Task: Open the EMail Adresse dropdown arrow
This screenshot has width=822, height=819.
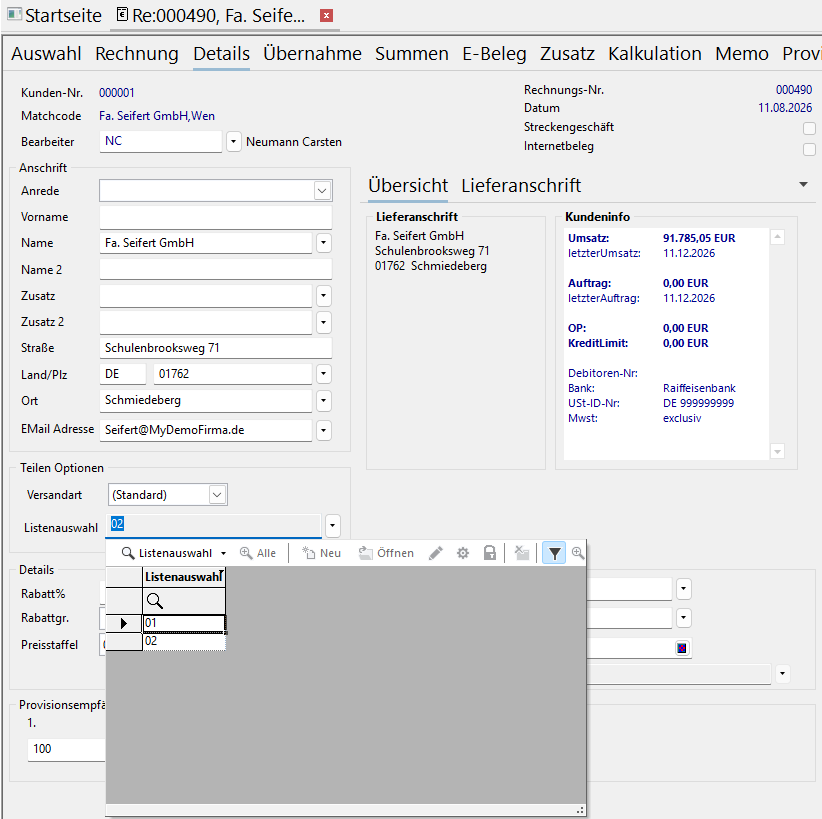Action: pyautogui.click(x=323, y=430)
